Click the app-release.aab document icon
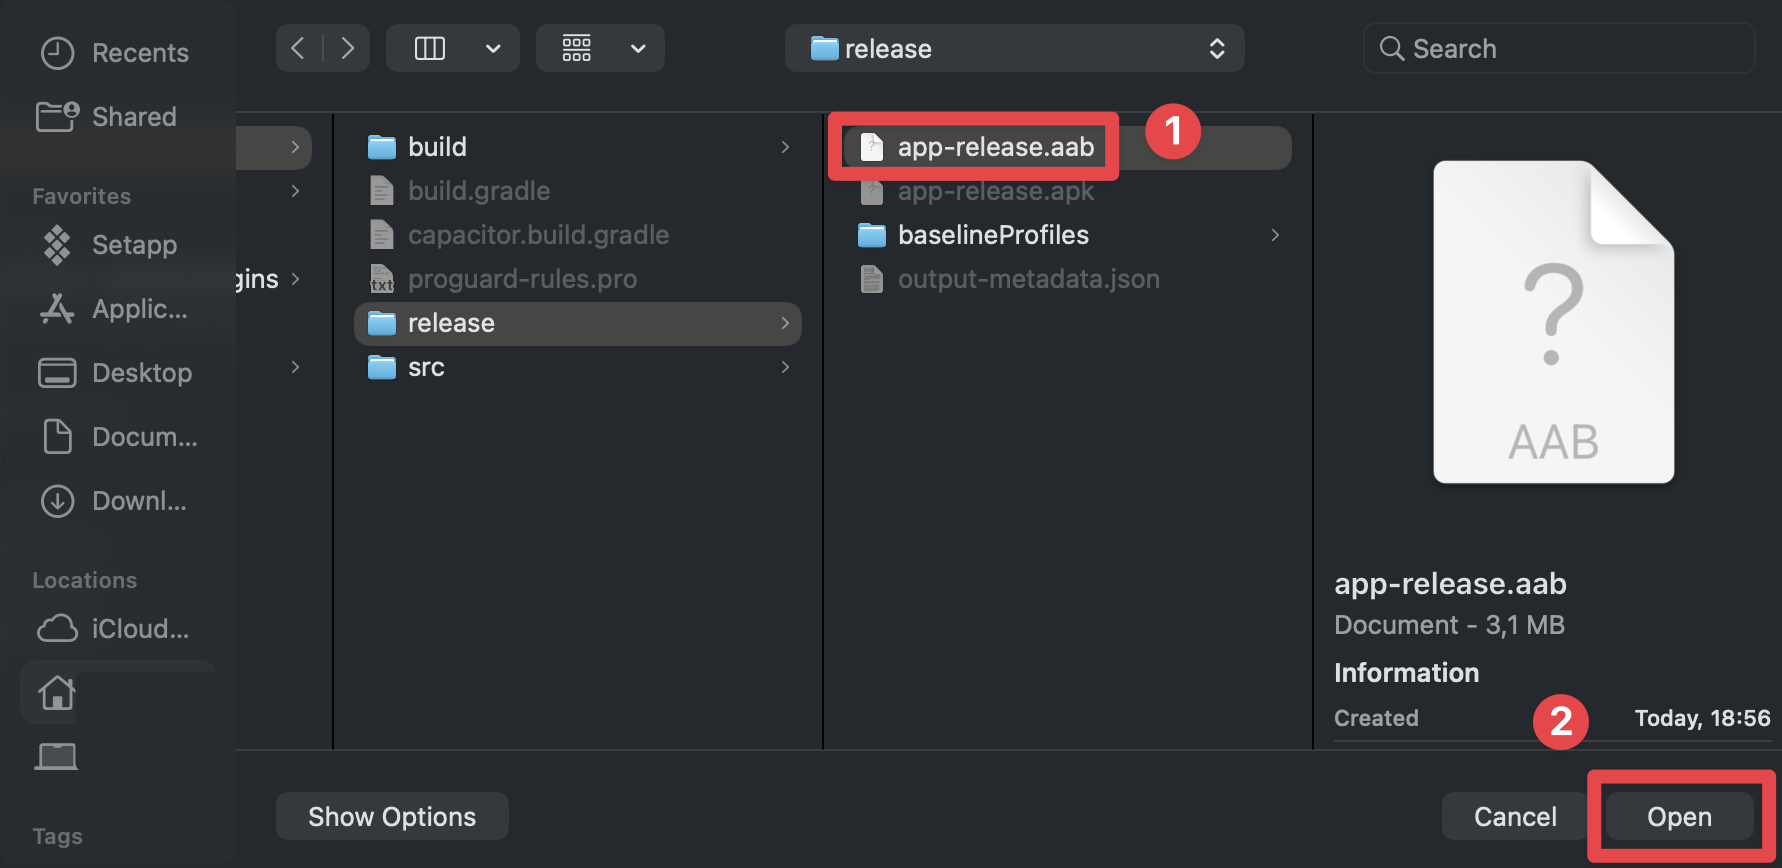Image resolution: width=1782 pixels, height=868 pixels. click(x=872, y=147)
